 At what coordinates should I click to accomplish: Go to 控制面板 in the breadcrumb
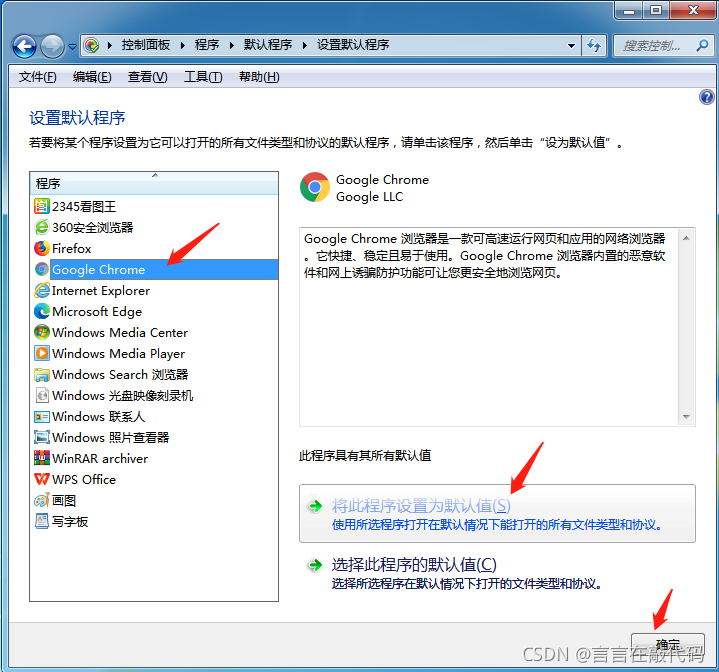click(x=146, y=45)
